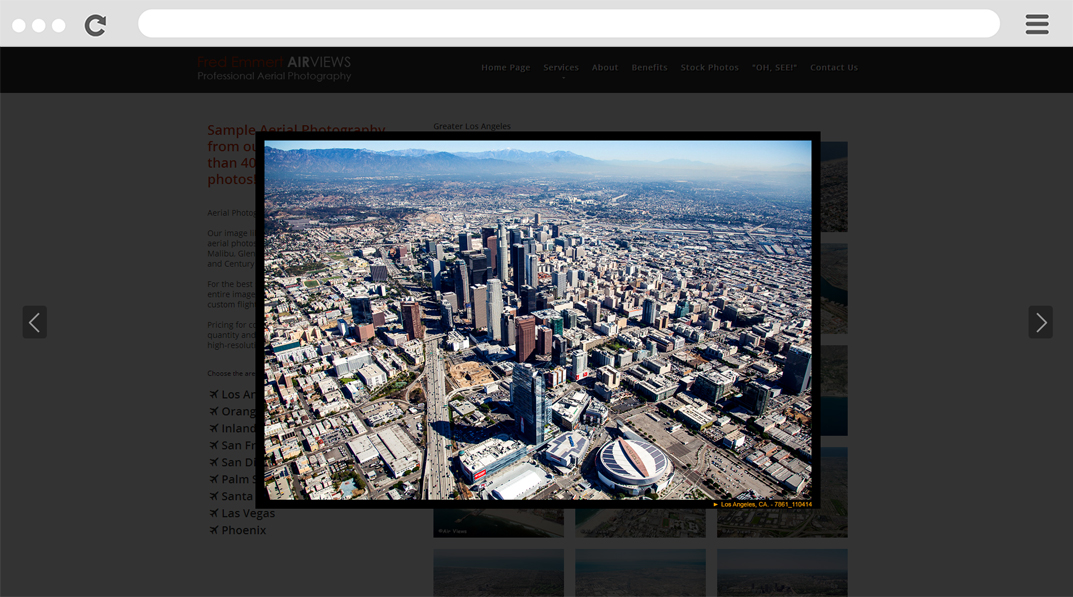
Task: Click the airplane icon beside Las Vegas
Action: [213, 513]
